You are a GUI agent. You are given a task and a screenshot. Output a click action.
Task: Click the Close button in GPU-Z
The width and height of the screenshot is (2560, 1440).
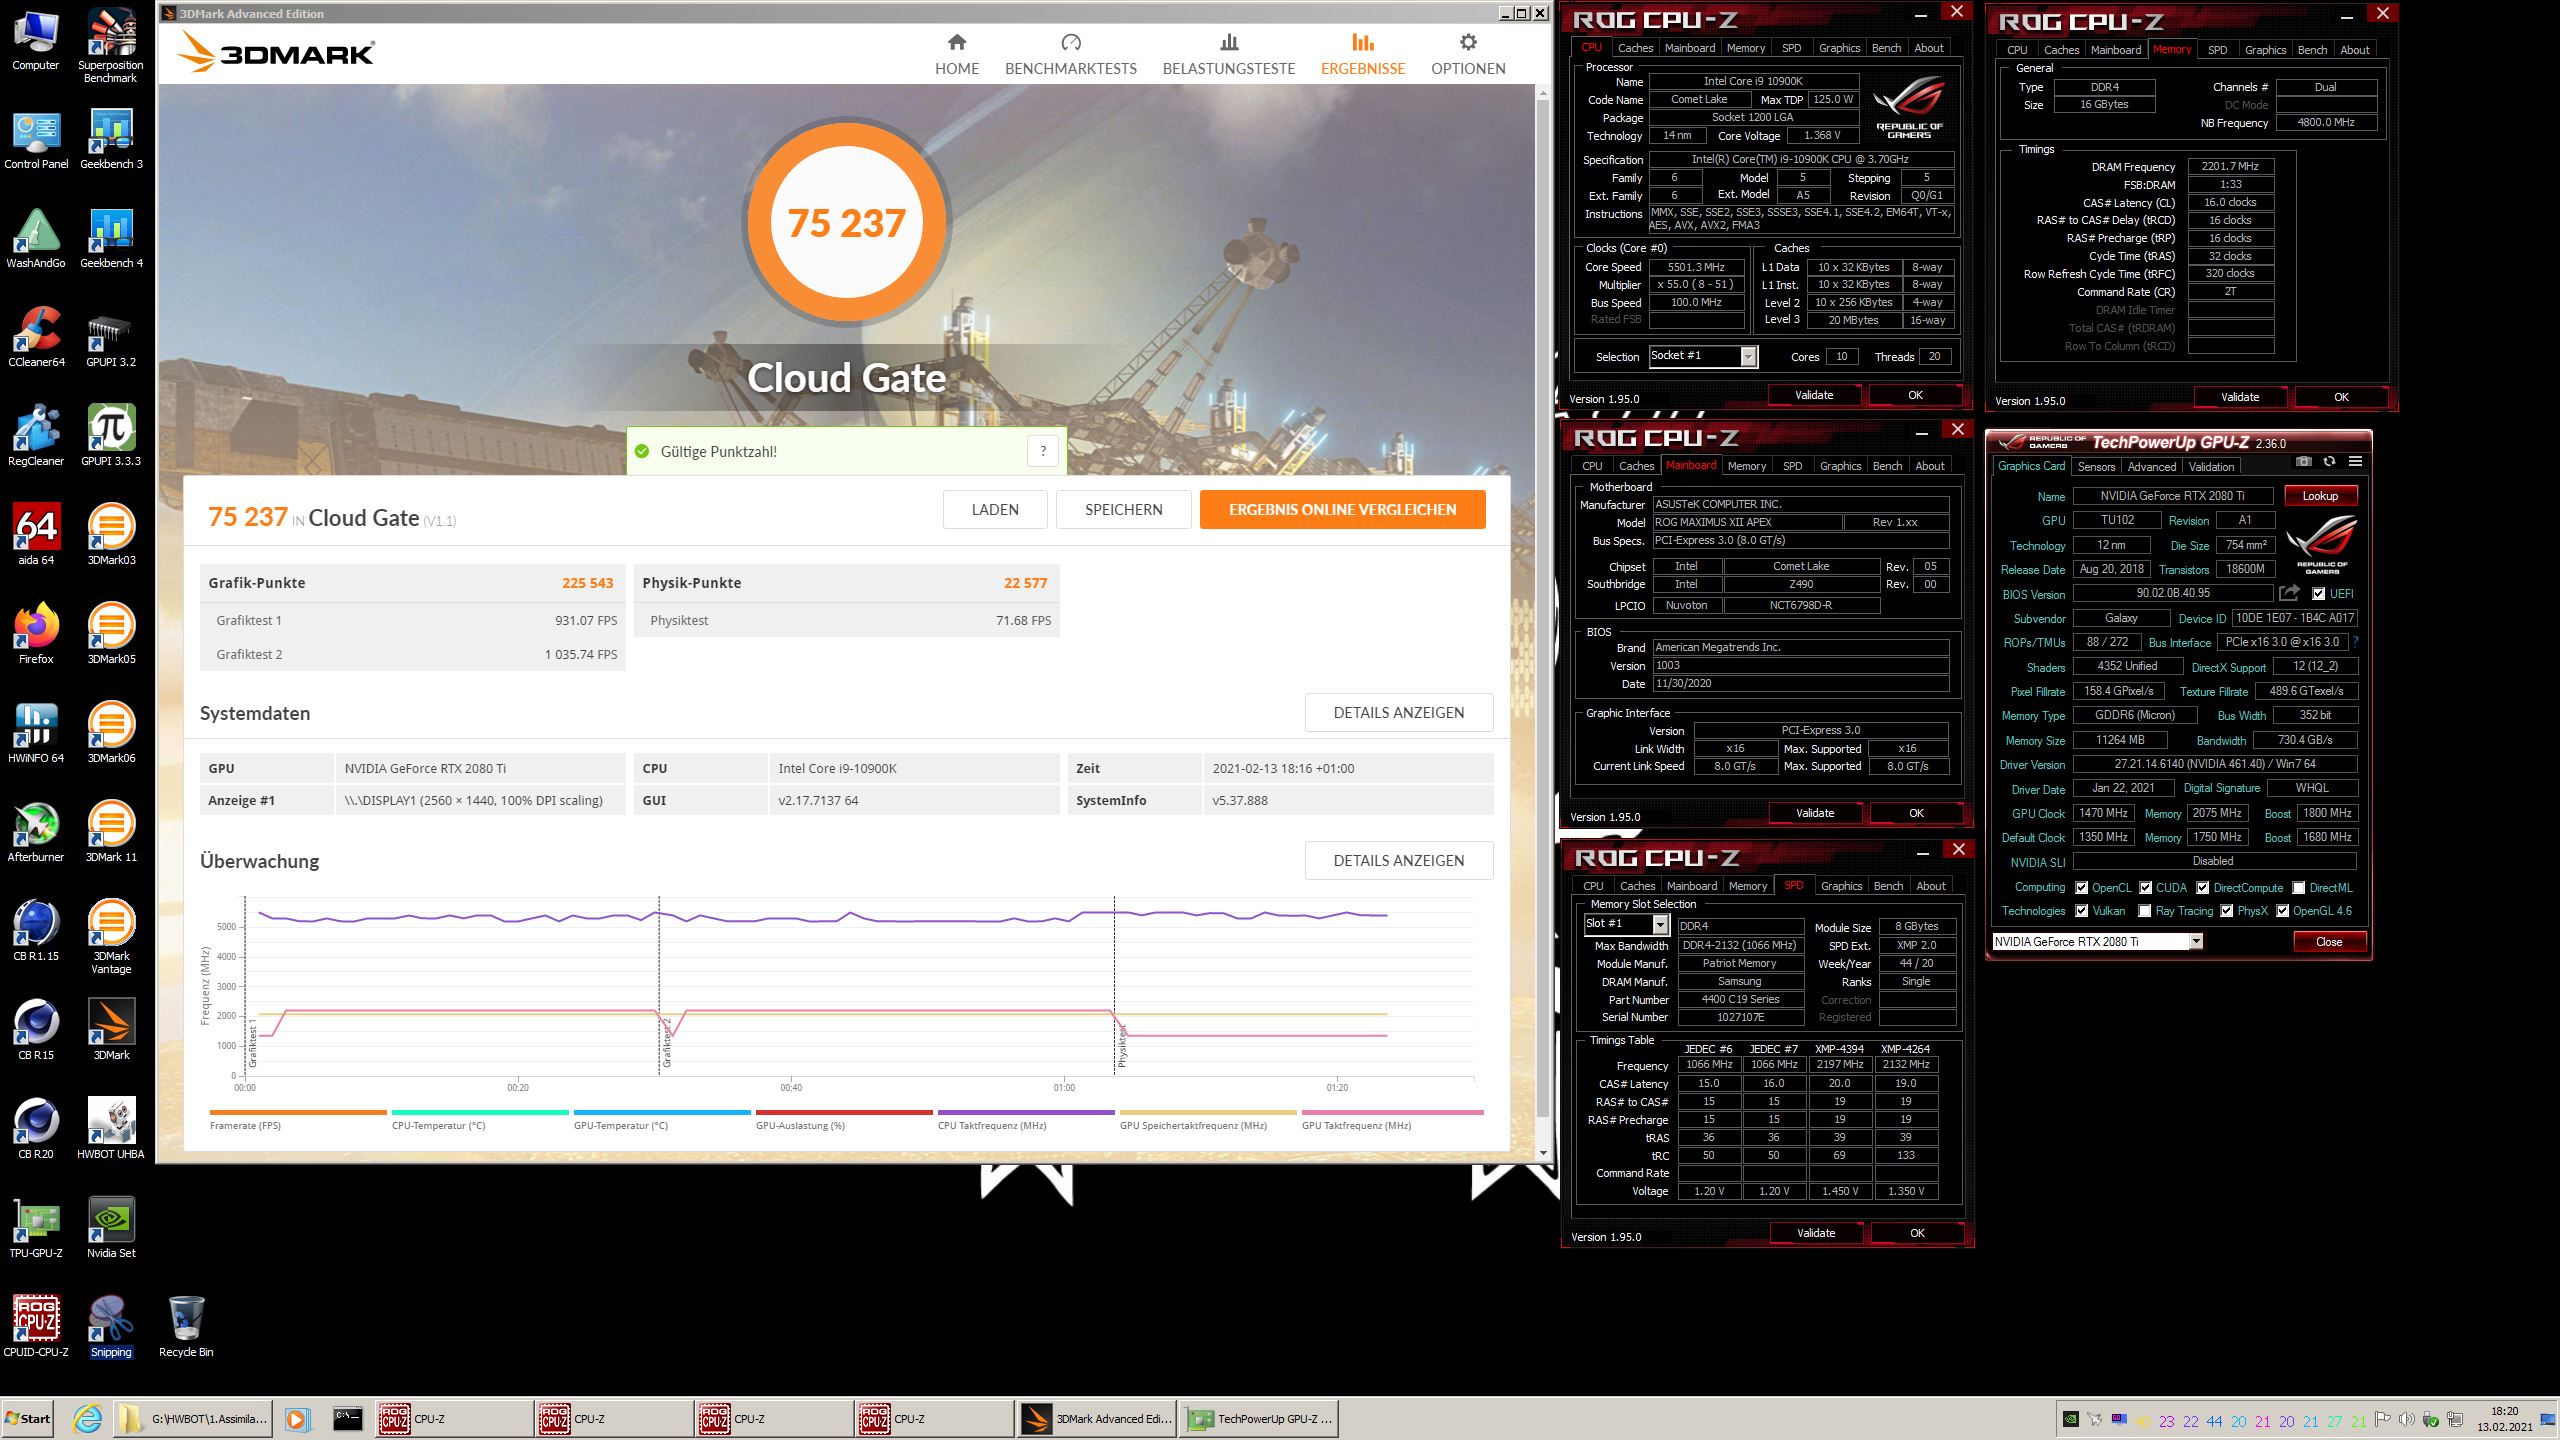[2329, 942]
